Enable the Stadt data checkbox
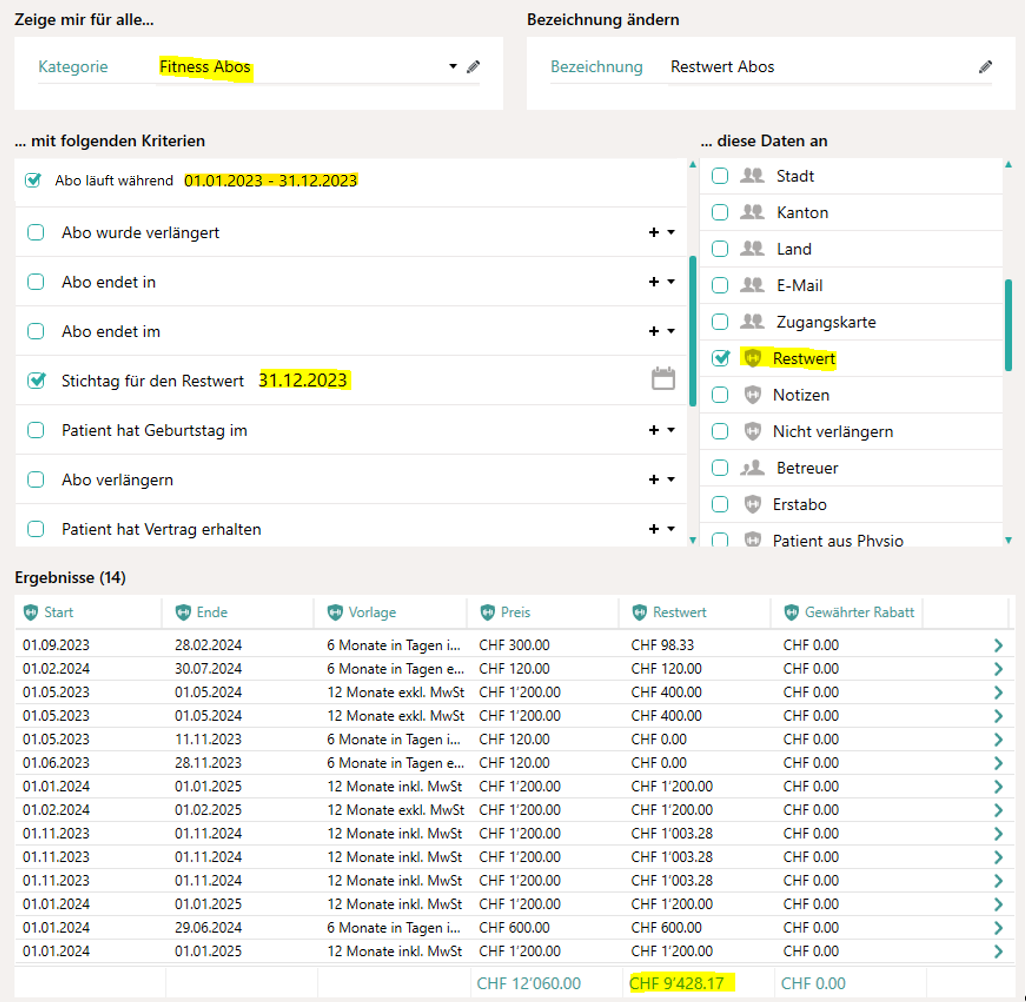The height and width of the screenshot is (1002, 1026). (x=720, y=176)
